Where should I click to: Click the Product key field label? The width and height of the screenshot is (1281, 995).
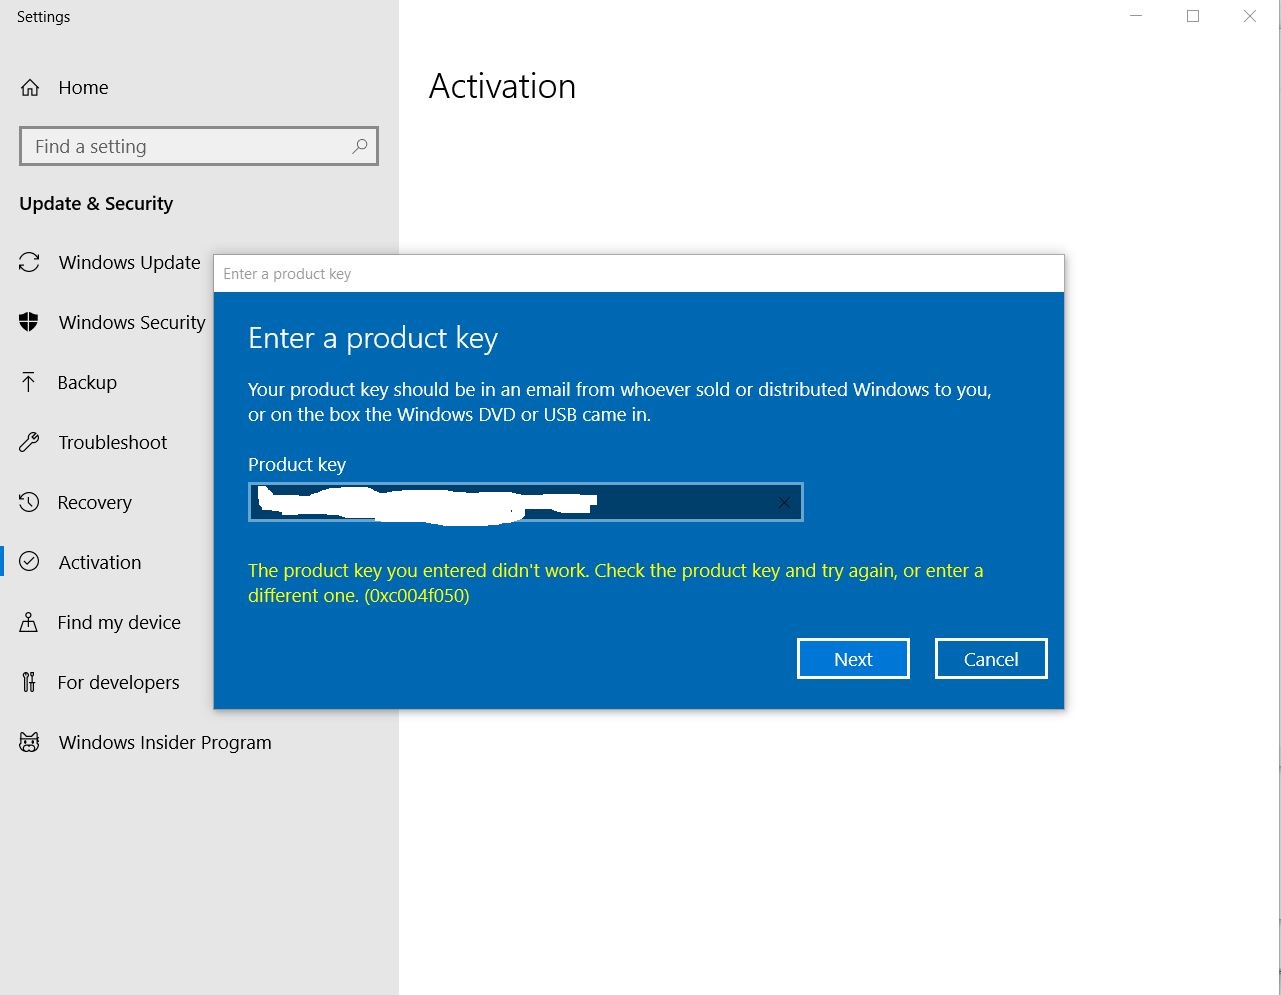click(297, 465)
